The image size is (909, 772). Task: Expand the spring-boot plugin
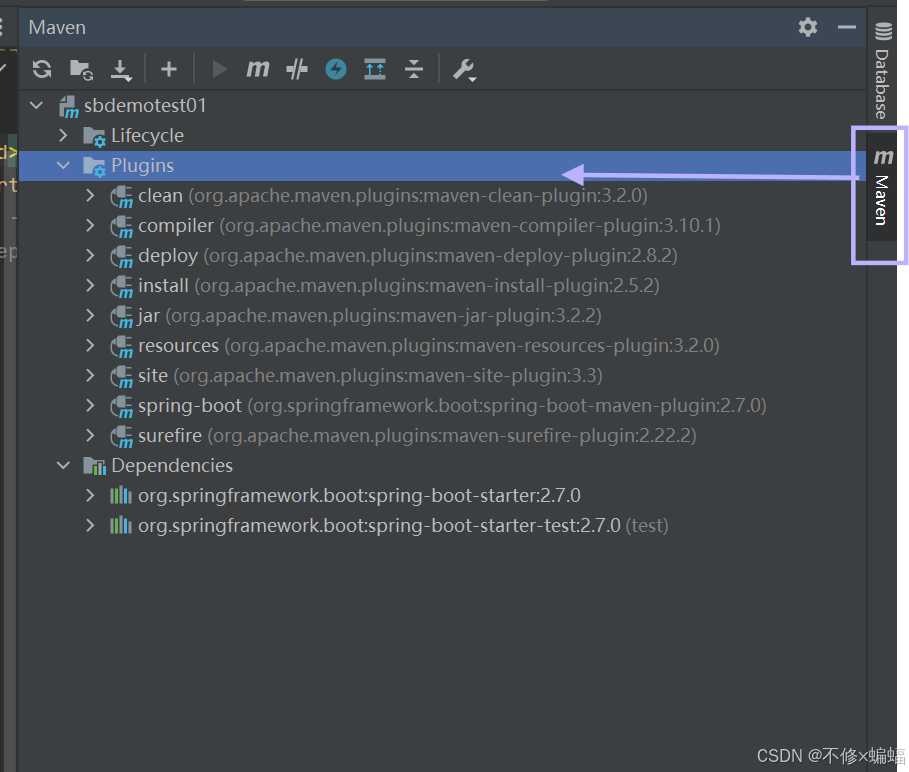coord(90,405)
